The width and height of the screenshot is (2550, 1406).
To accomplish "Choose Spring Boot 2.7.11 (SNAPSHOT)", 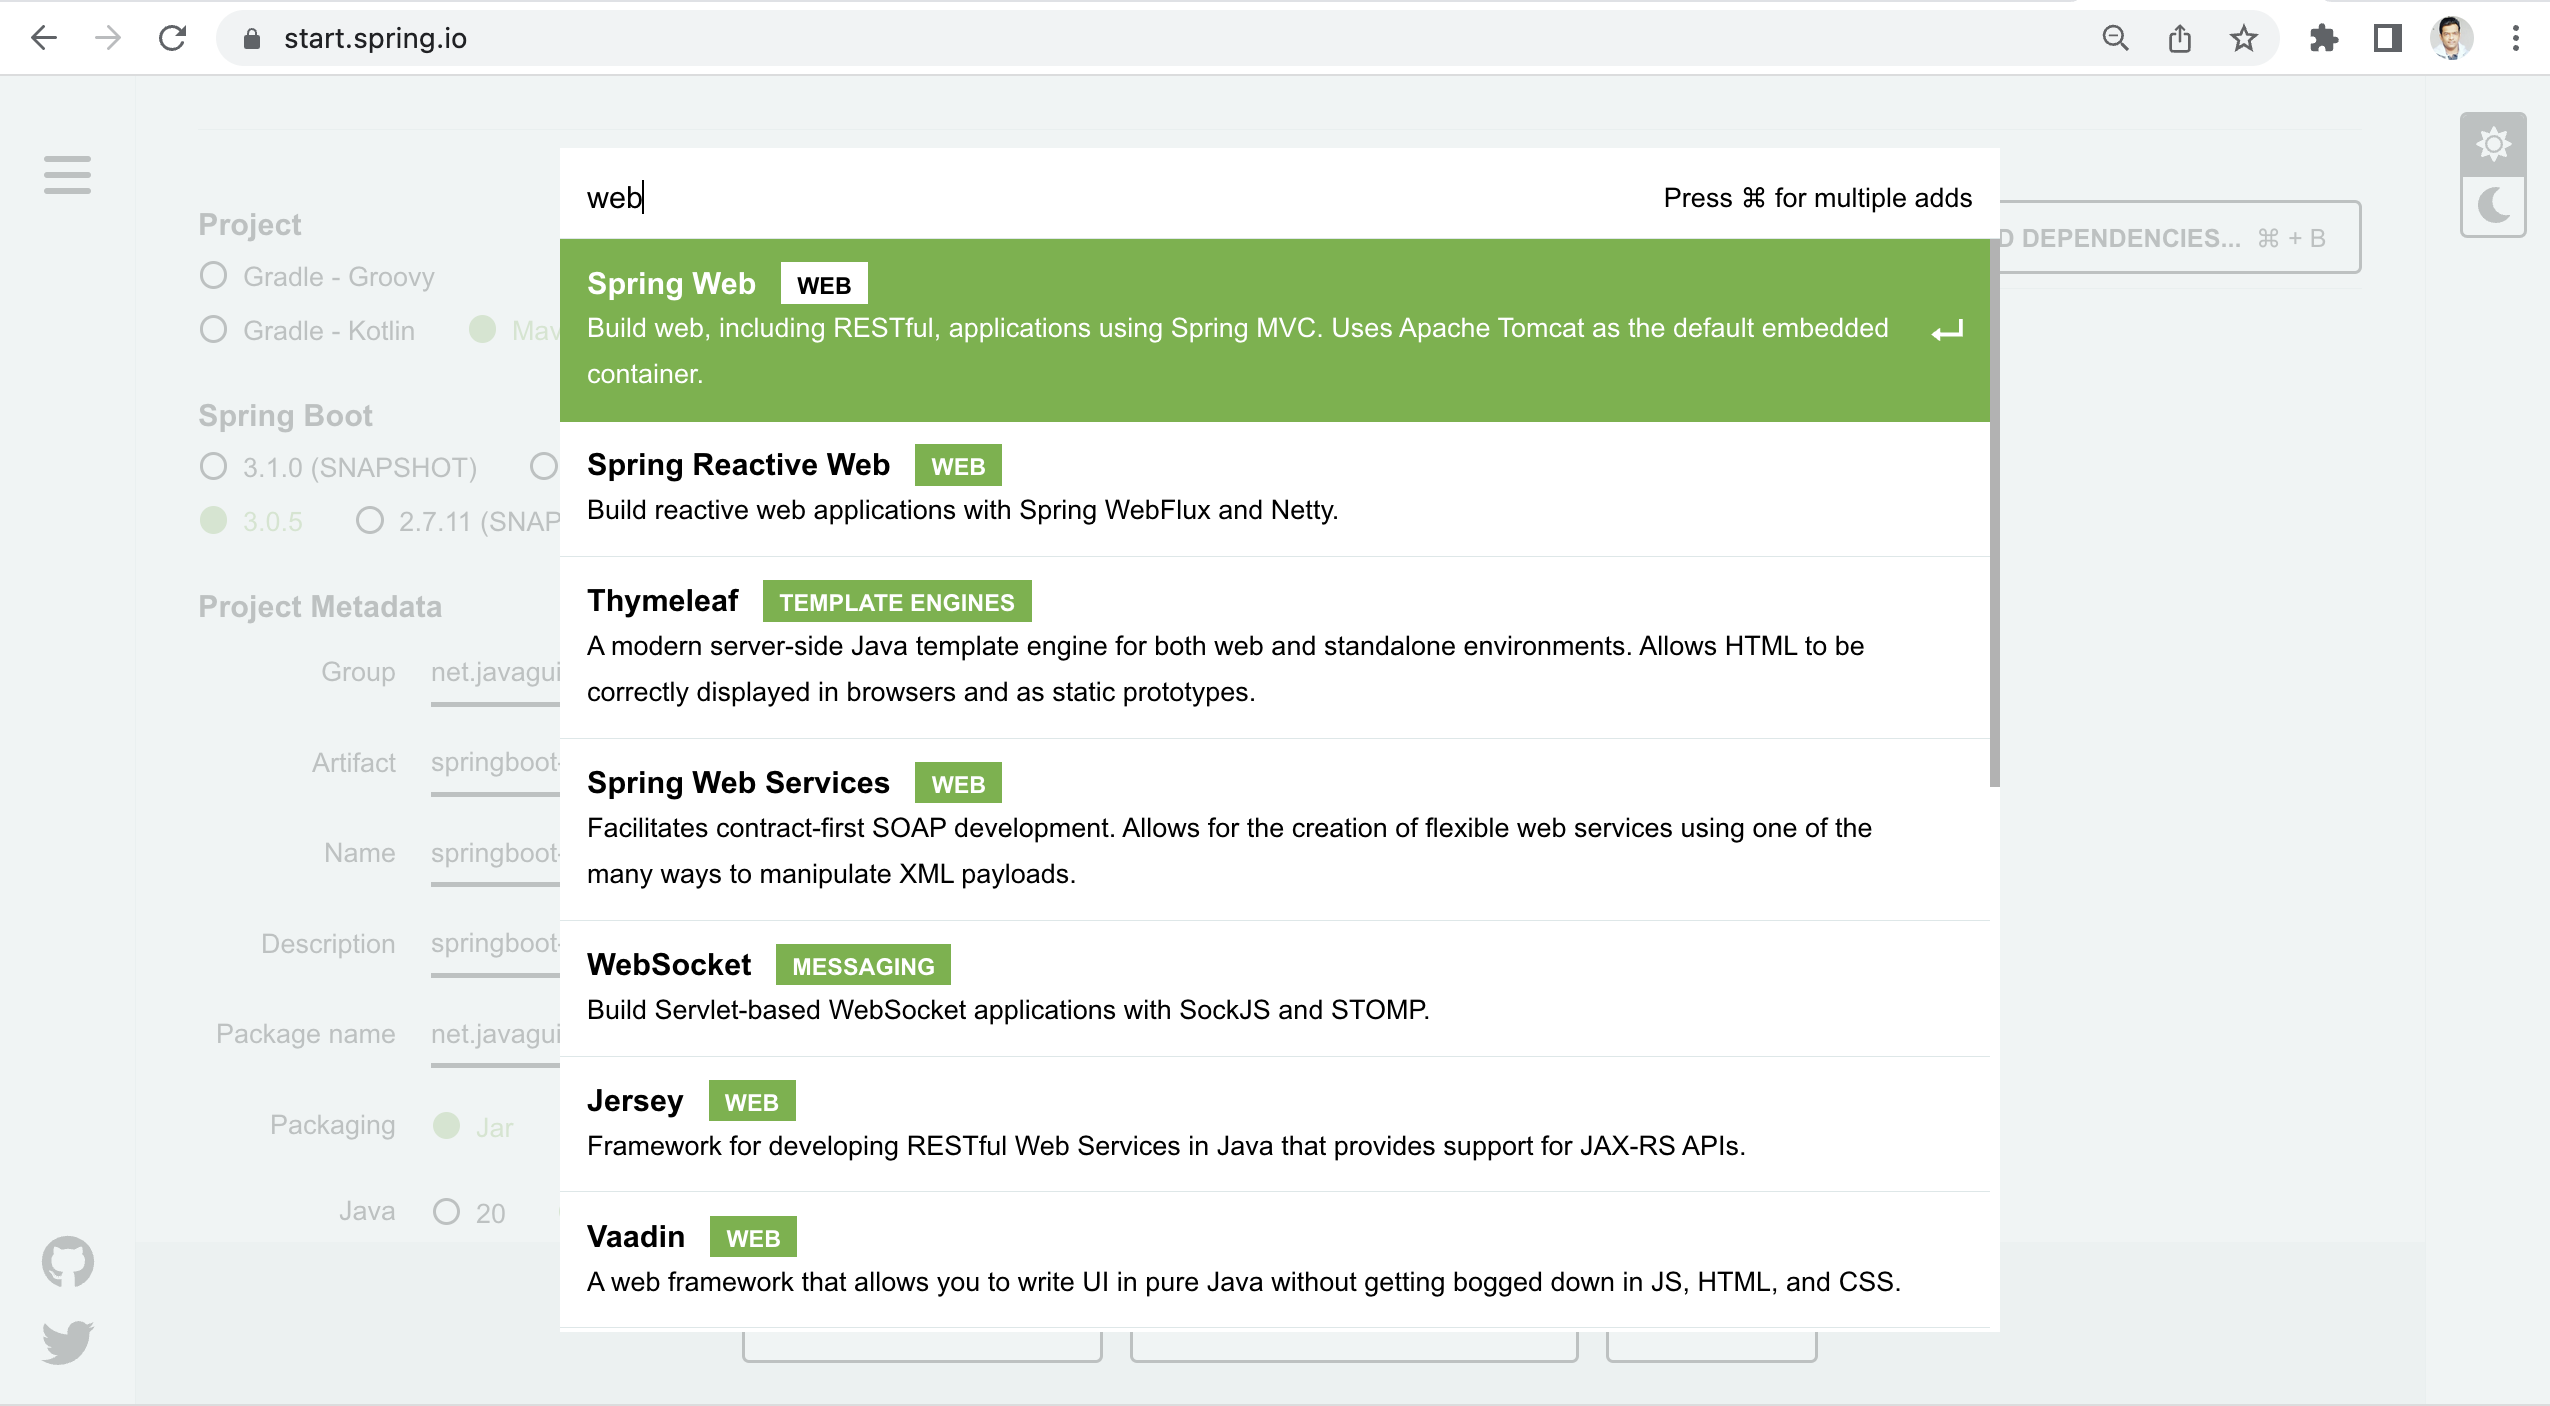I will coord(458,521).
